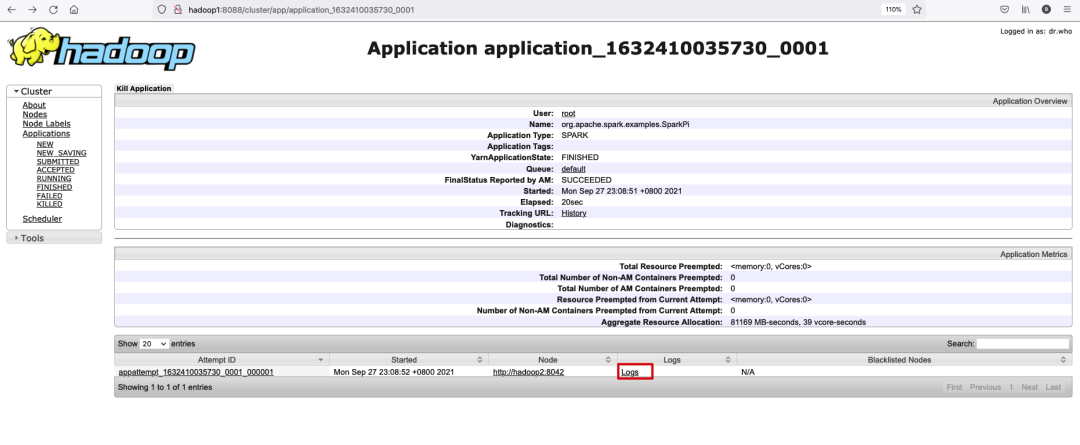Go back with the browser back arrow
1080x445 pixels.
click(12, 10)
